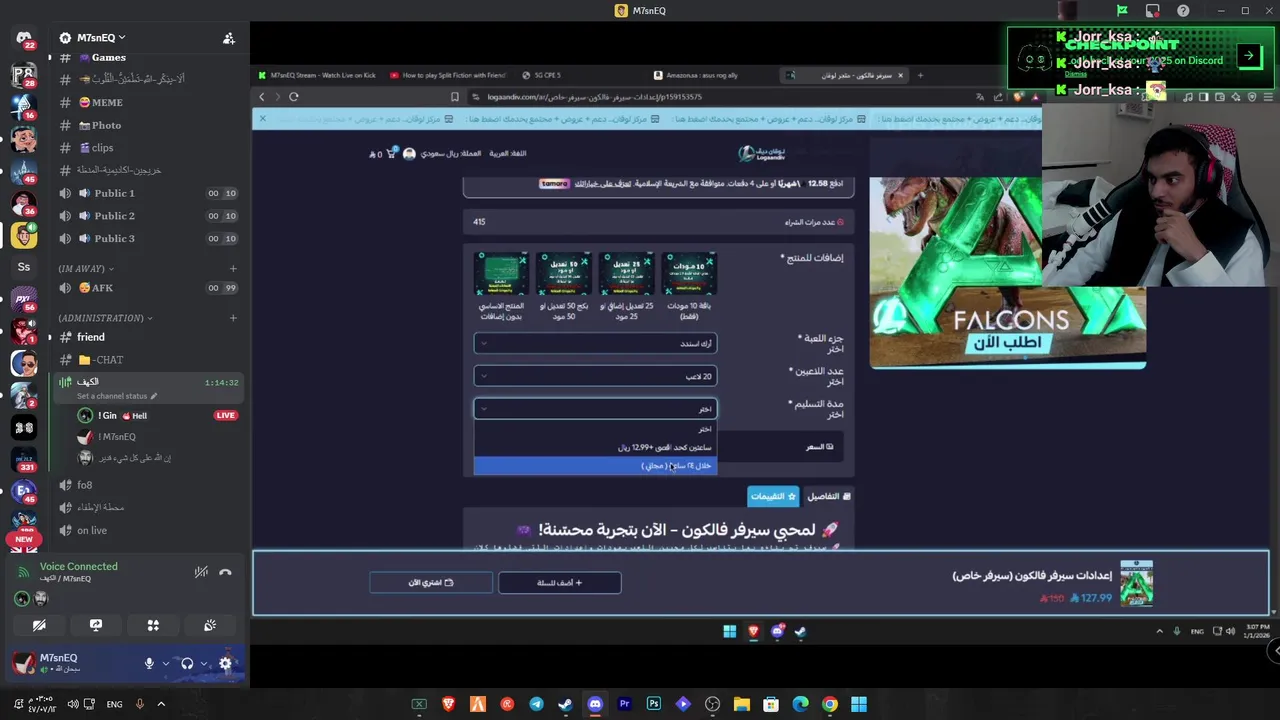Join the Public 3 voice channel
1280x720 pixels.
(x=146, y=238)
